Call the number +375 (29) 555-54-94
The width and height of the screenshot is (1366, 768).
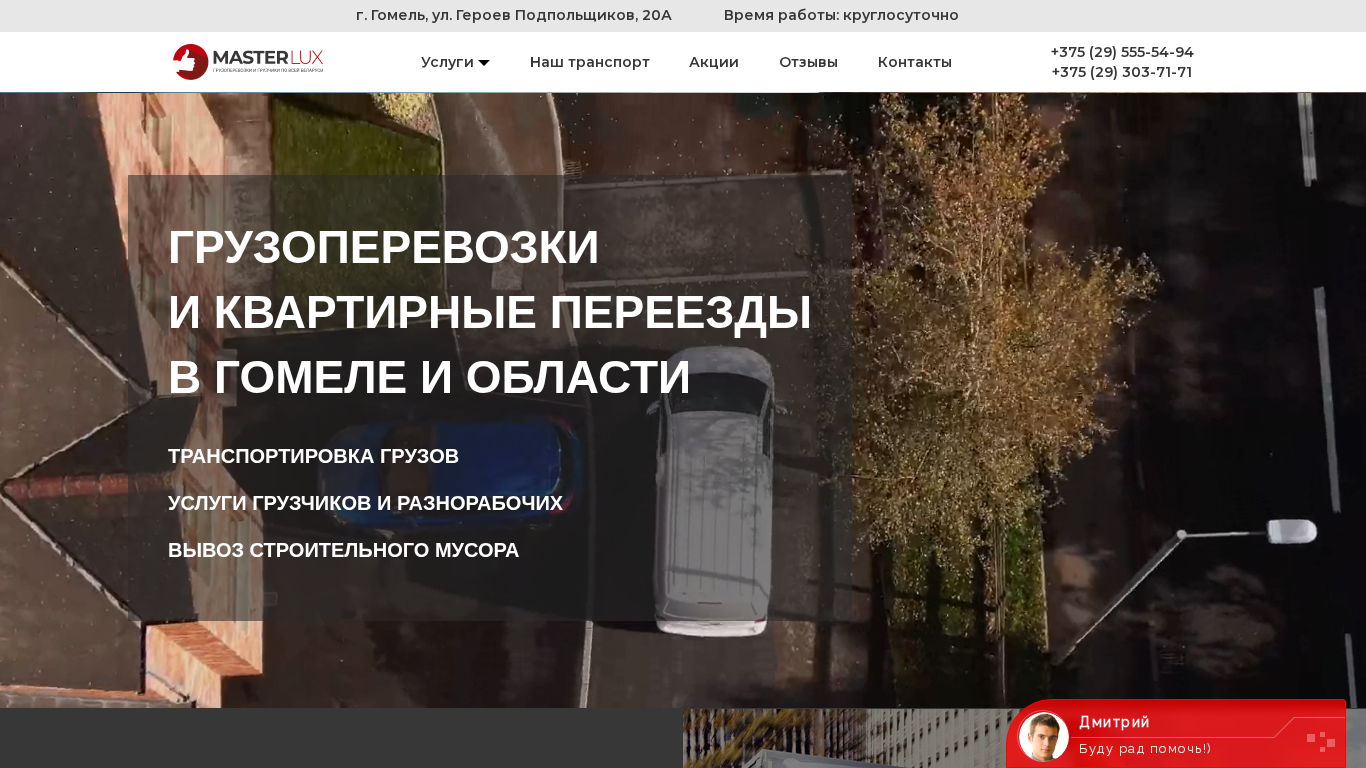1121,52
